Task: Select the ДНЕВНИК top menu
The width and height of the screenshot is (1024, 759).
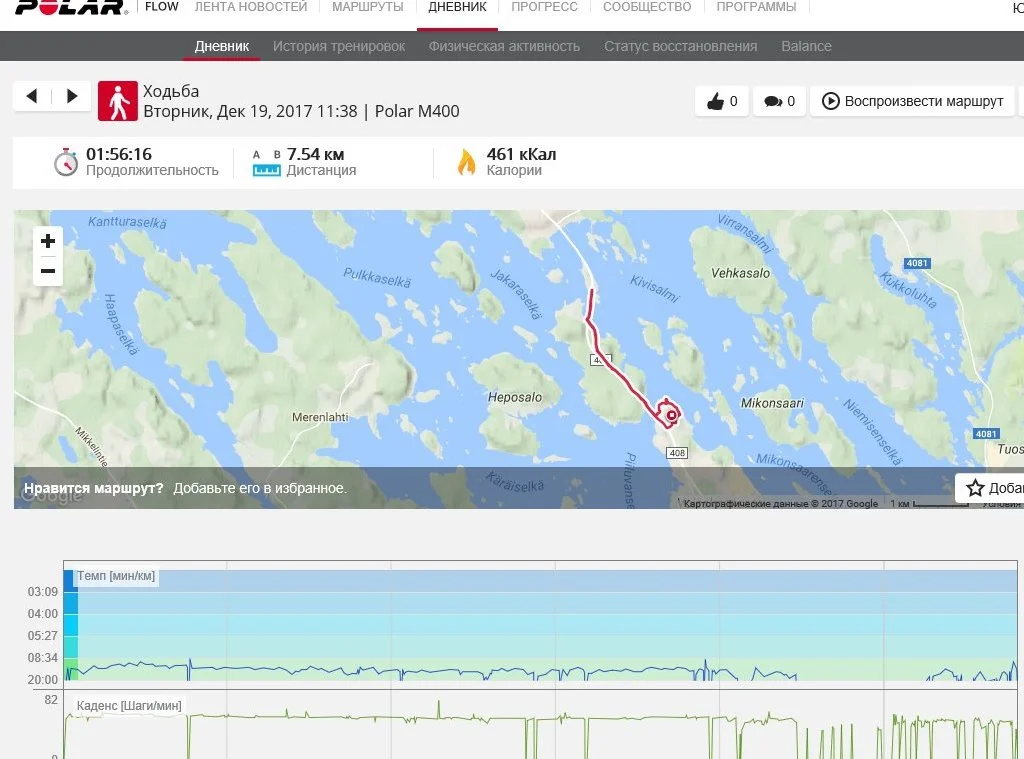Action: [457, 7]
